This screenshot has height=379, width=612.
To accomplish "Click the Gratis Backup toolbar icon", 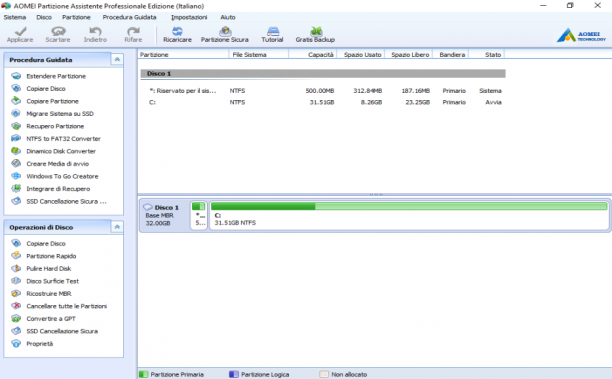I will tap(316, 31).
